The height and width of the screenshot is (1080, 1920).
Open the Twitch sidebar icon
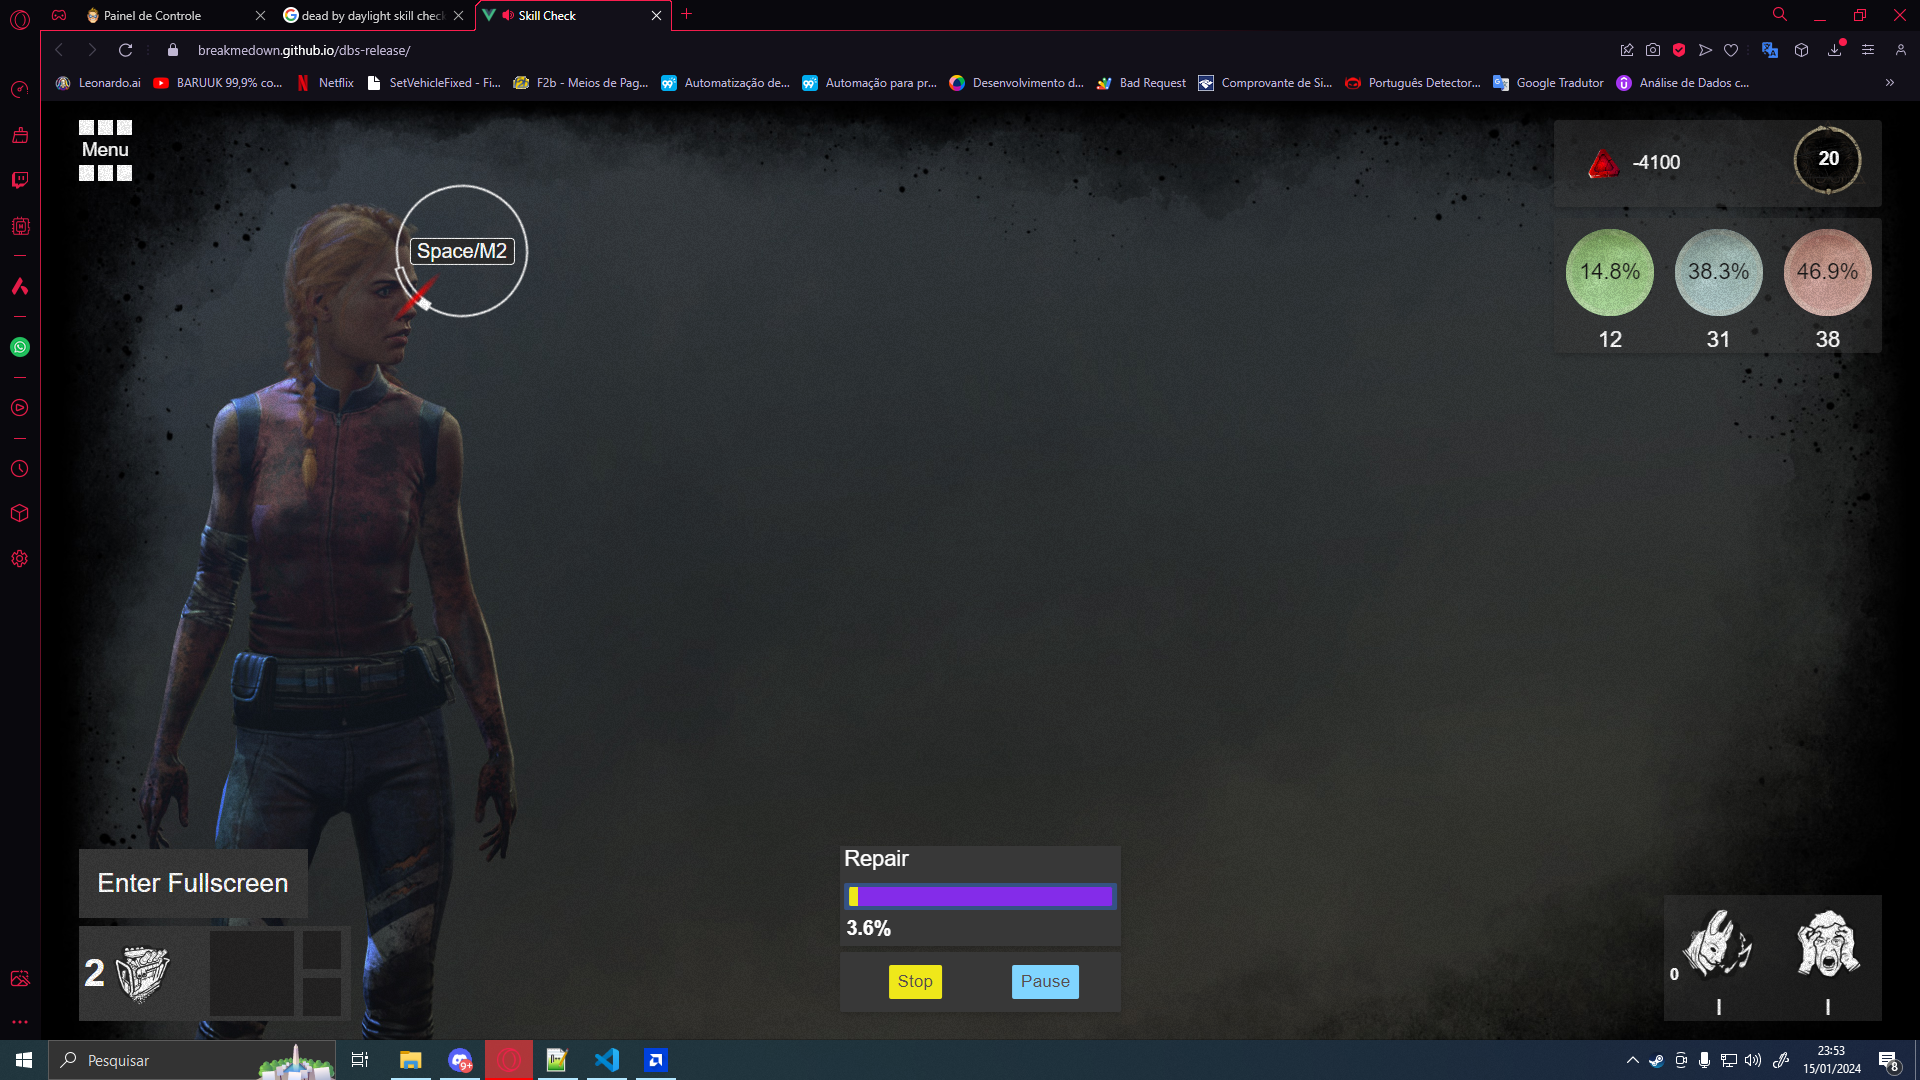point(20,180)
